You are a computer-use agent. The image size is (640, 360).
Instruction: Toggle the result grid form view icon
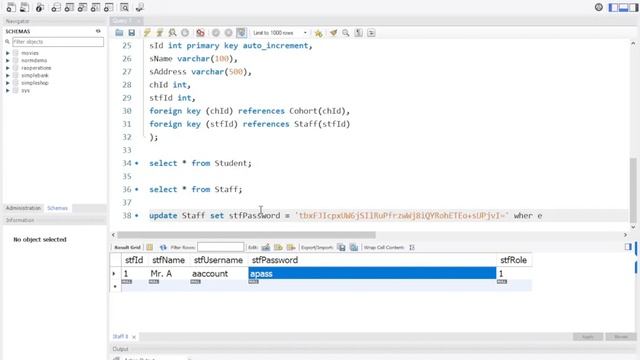pyautogui.click(x=628, y=247)
